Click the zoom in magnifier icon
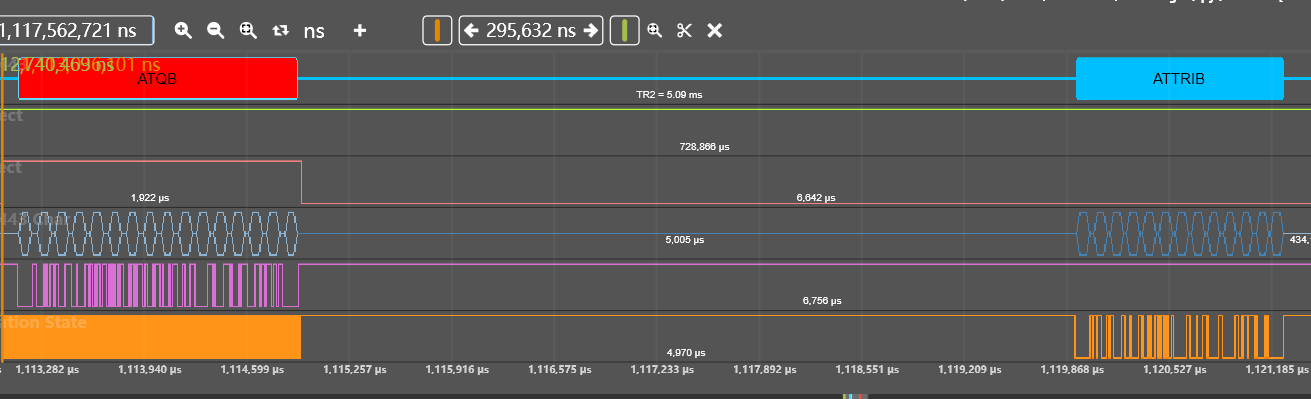The image size is (1311, 399). (x=183, y=30)
